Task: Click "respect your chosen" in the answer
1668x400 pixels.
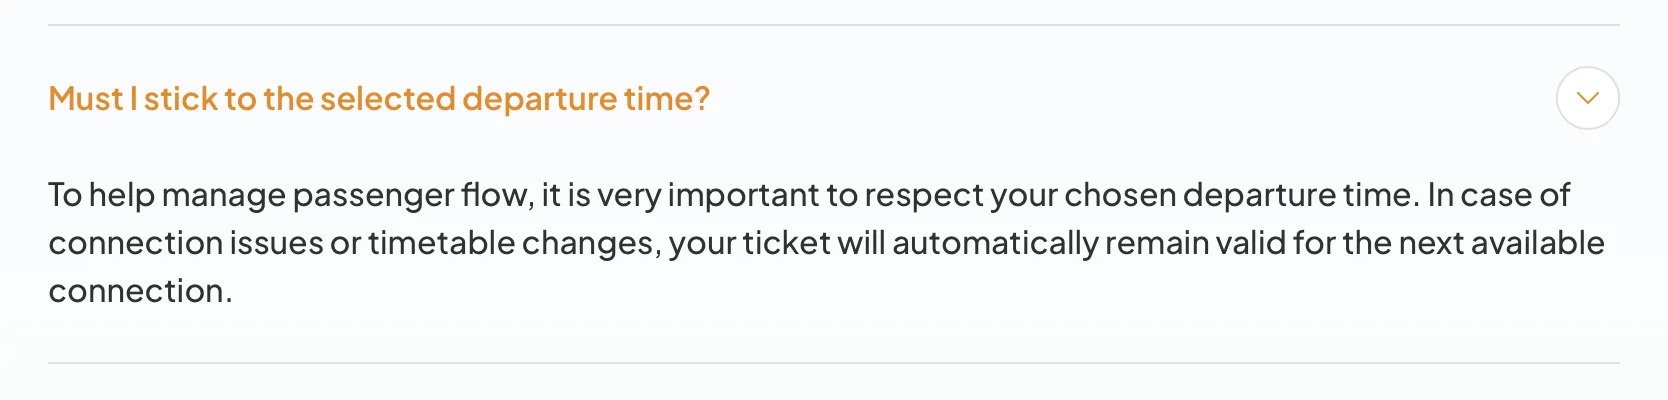Action: 1019,195
